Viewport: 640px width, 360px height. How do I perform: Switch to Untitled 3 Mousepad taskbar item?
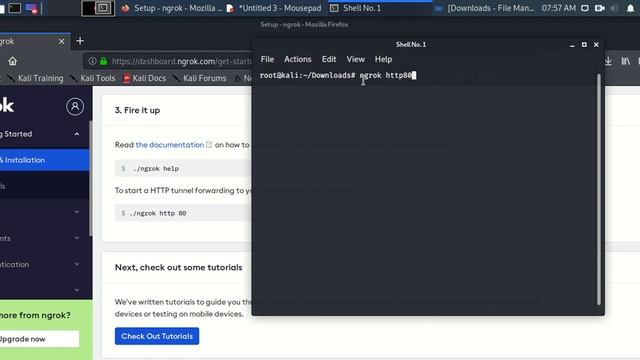[x=274, y=8]
